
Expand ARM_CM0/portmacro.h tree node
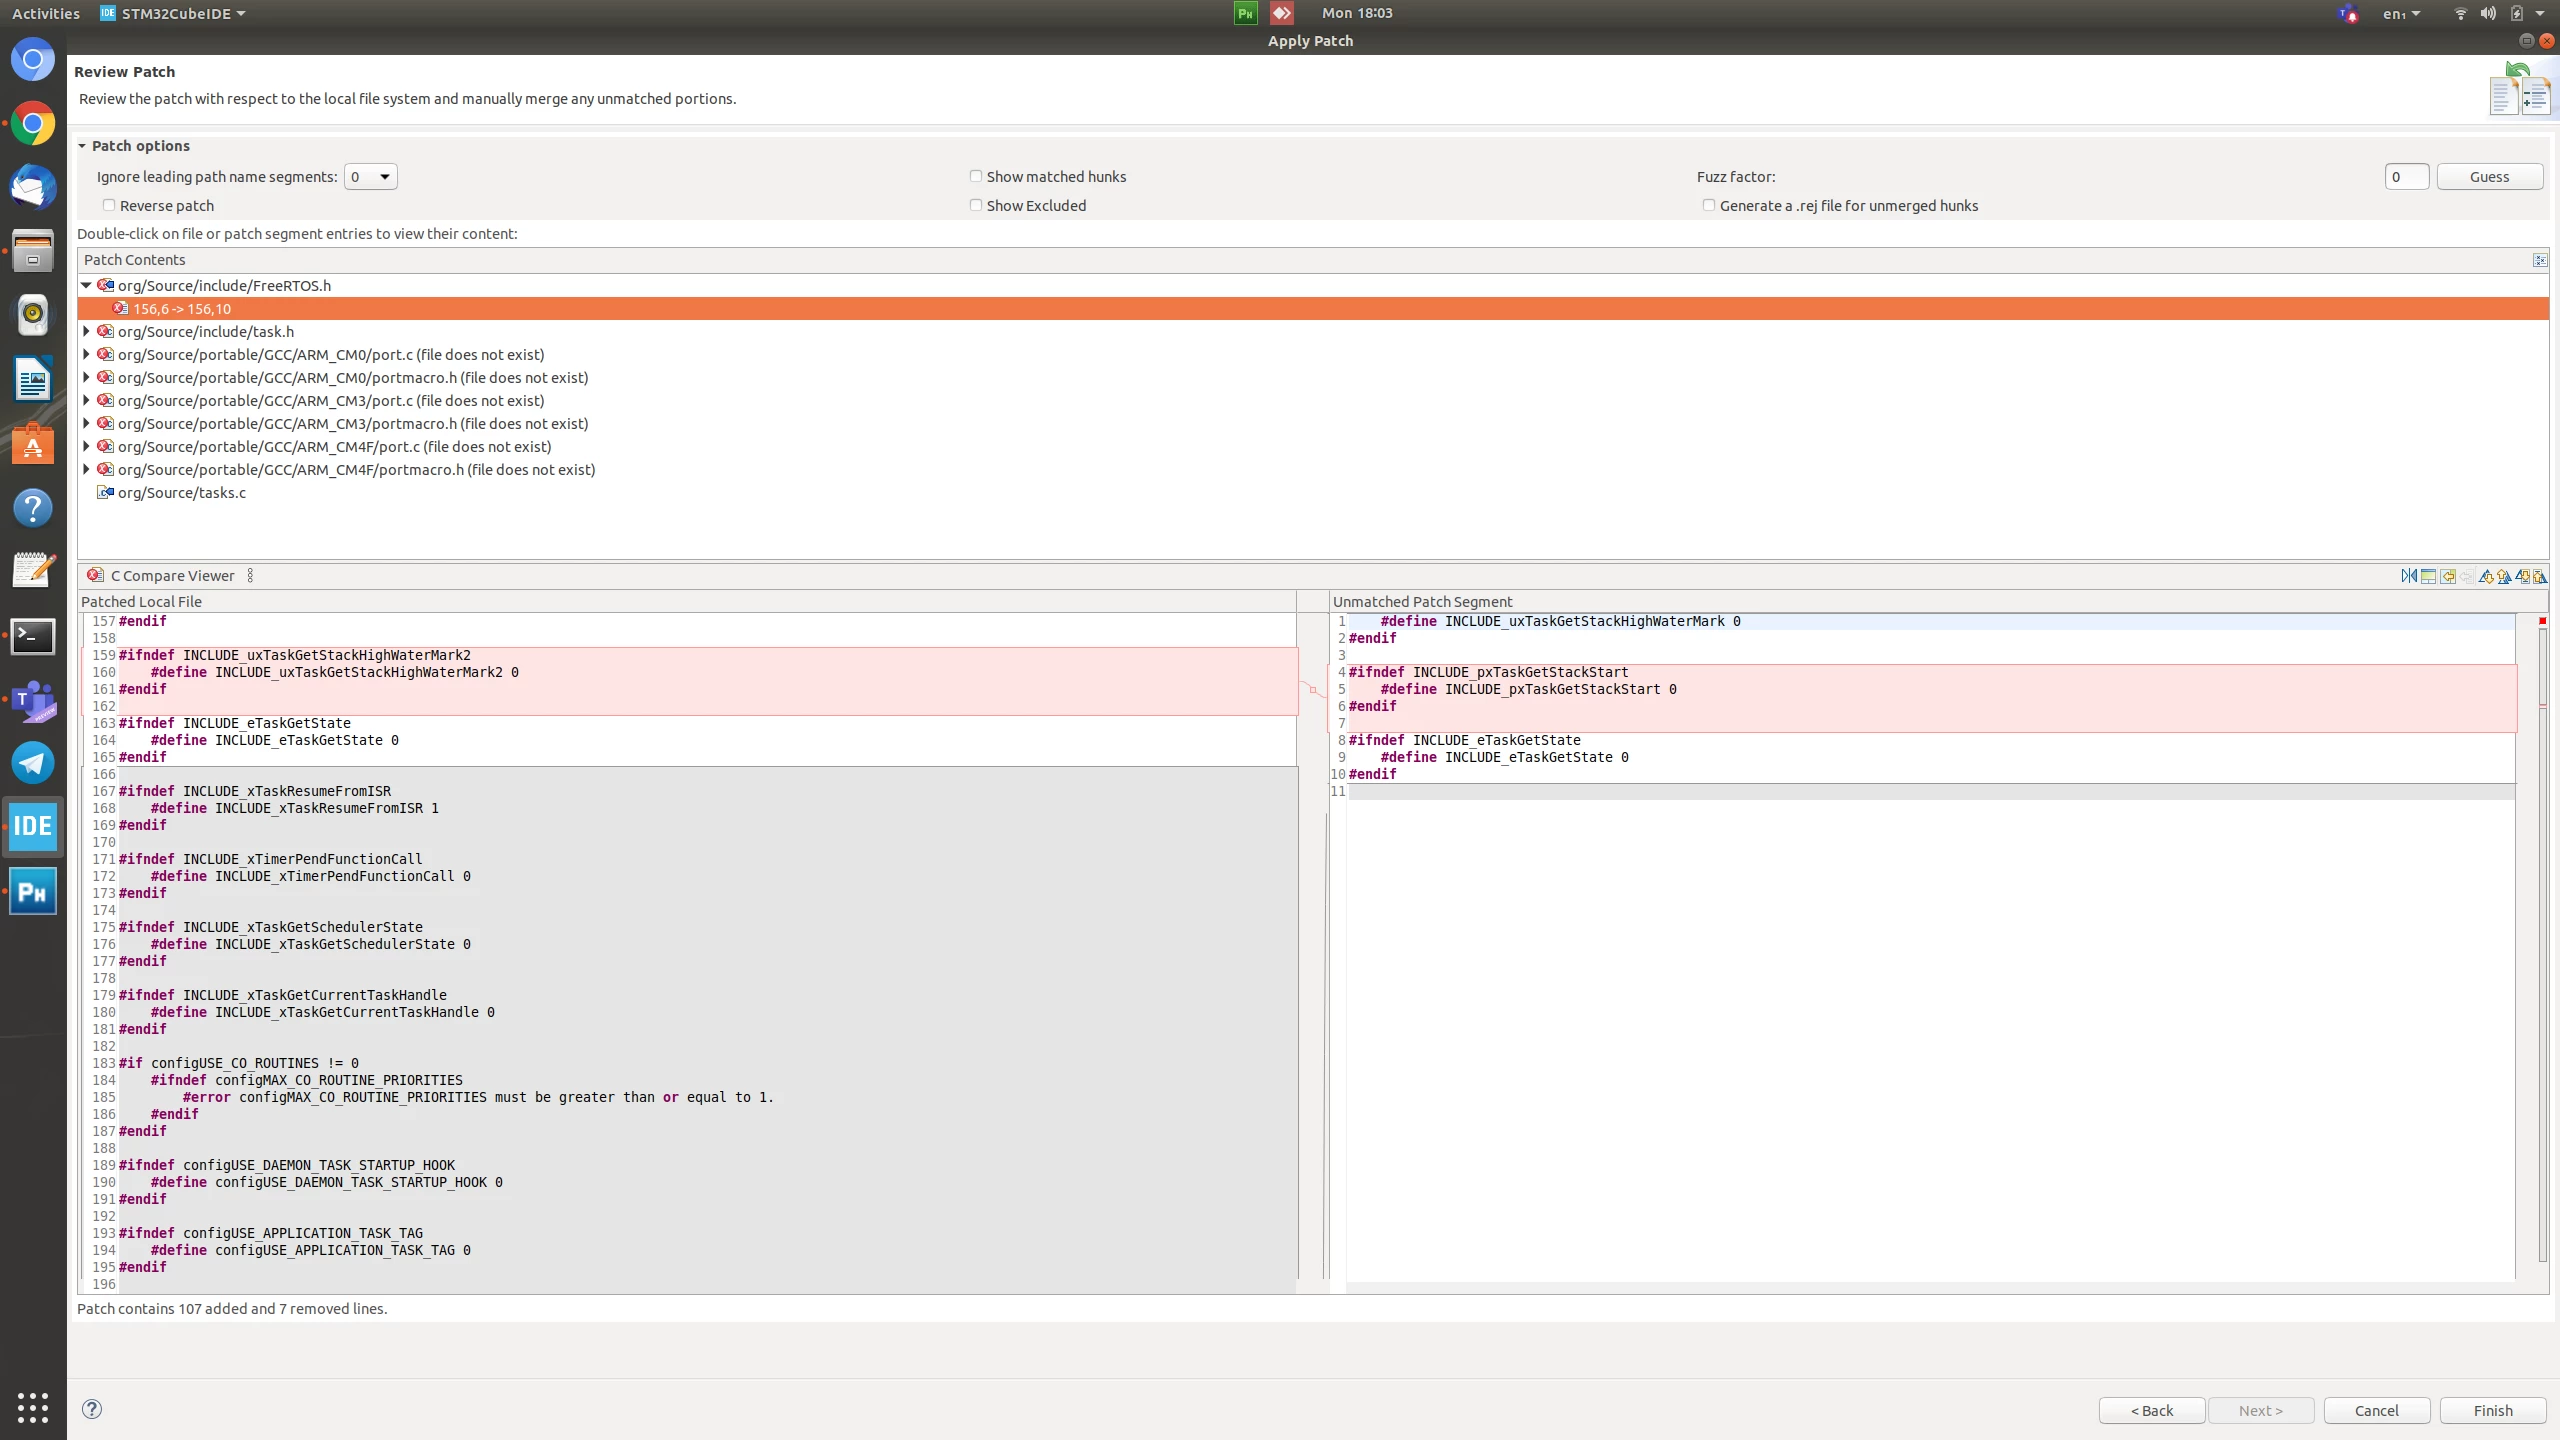(x=87, y=377)
